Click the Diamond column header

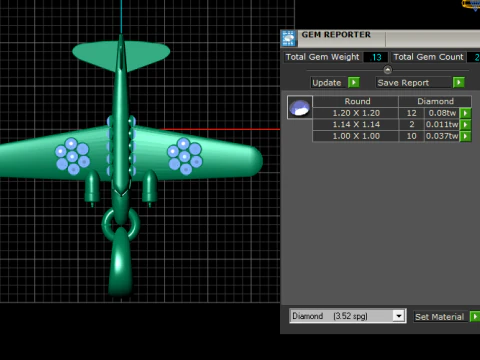(x=435, y=101)
